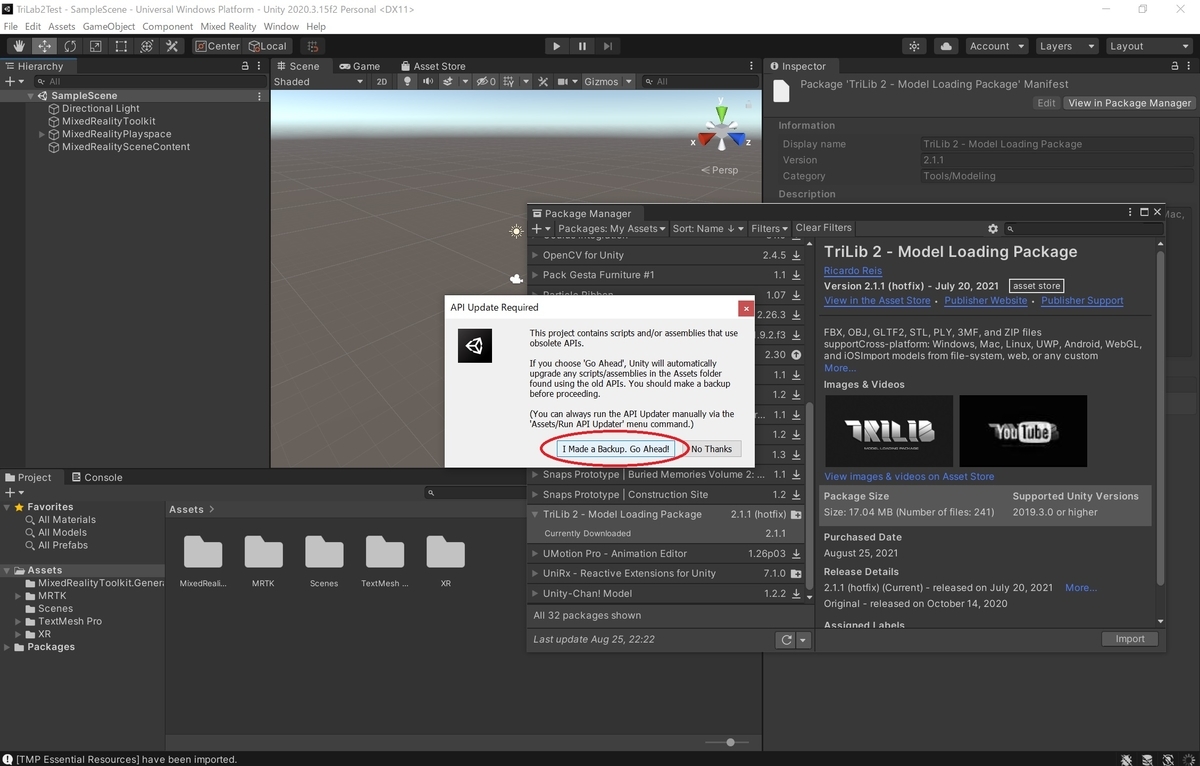The image size is (1200, 766).
Task: Toggle hidden objects visibility counter
Action: pyautogui.click(x=486, y=82)
